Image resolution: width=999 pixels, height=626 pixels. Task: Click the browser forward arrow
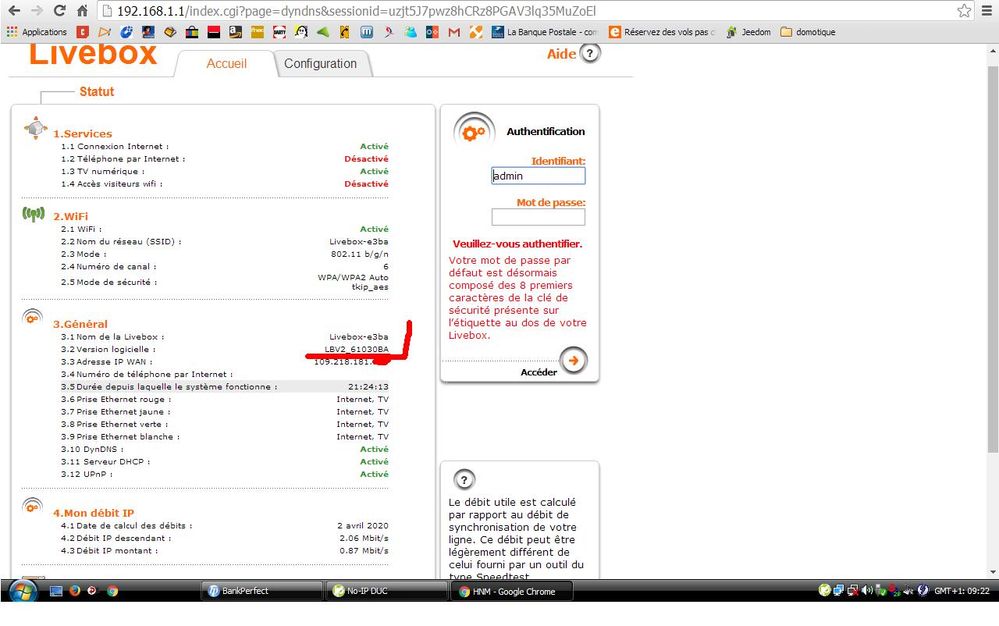pyautogui.click(x=37, y=11)
